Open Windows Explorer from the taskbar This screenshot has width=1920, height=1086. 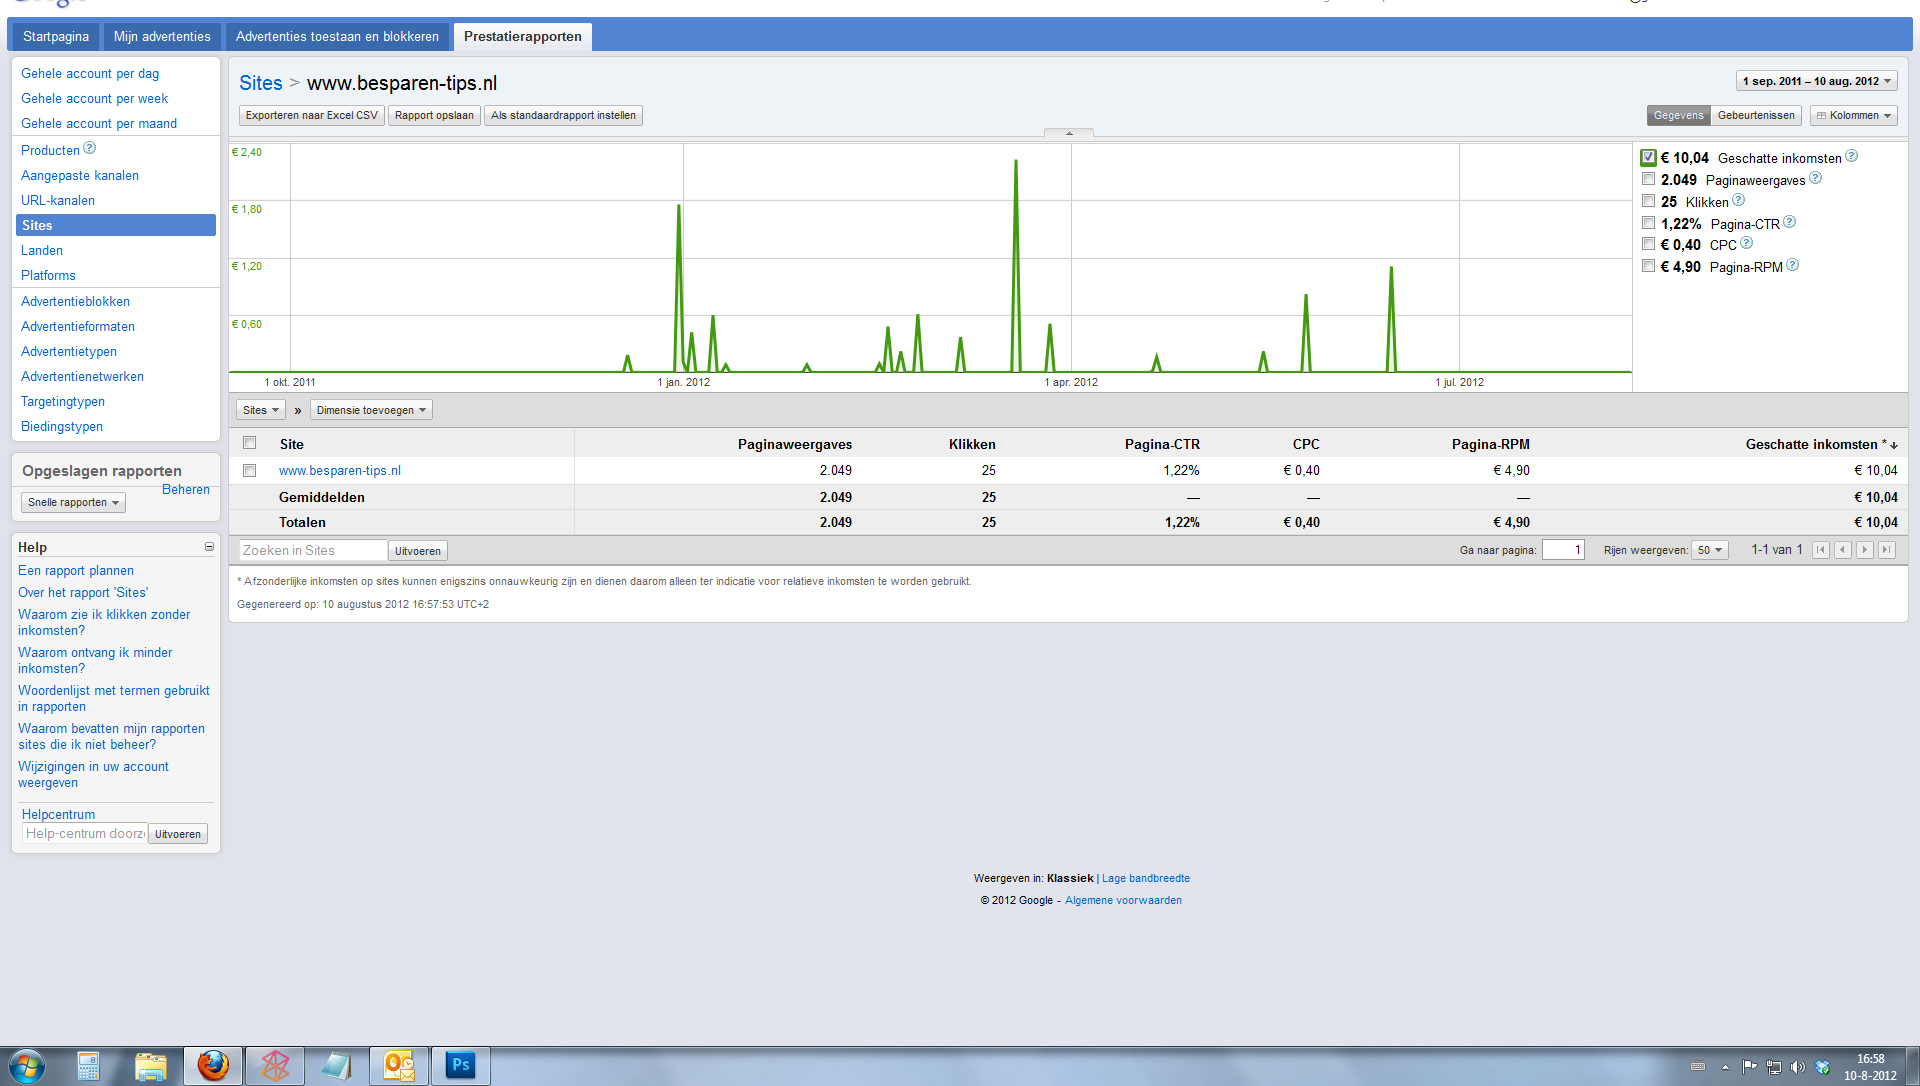point(151,1066)
